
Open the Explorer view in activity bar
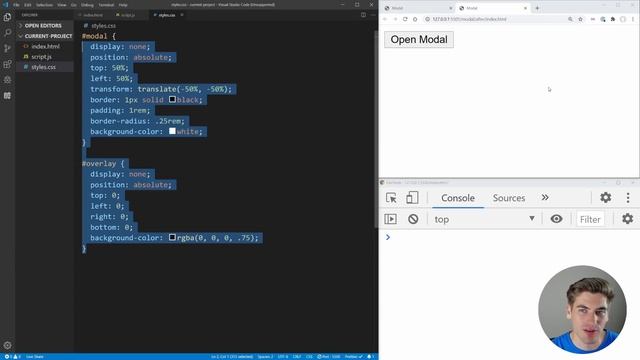coord(7,17)
